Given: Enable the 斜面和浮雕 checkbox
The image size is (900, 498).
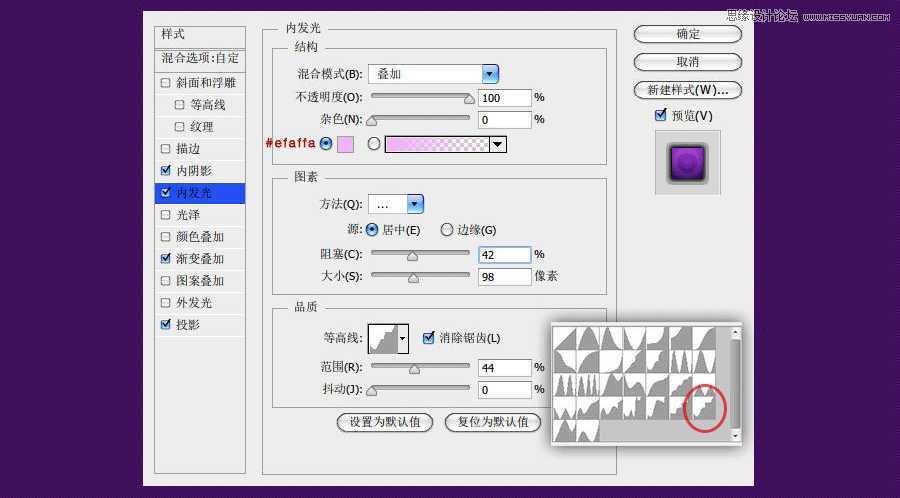Looking at the screenshot, I should [166, 83].
